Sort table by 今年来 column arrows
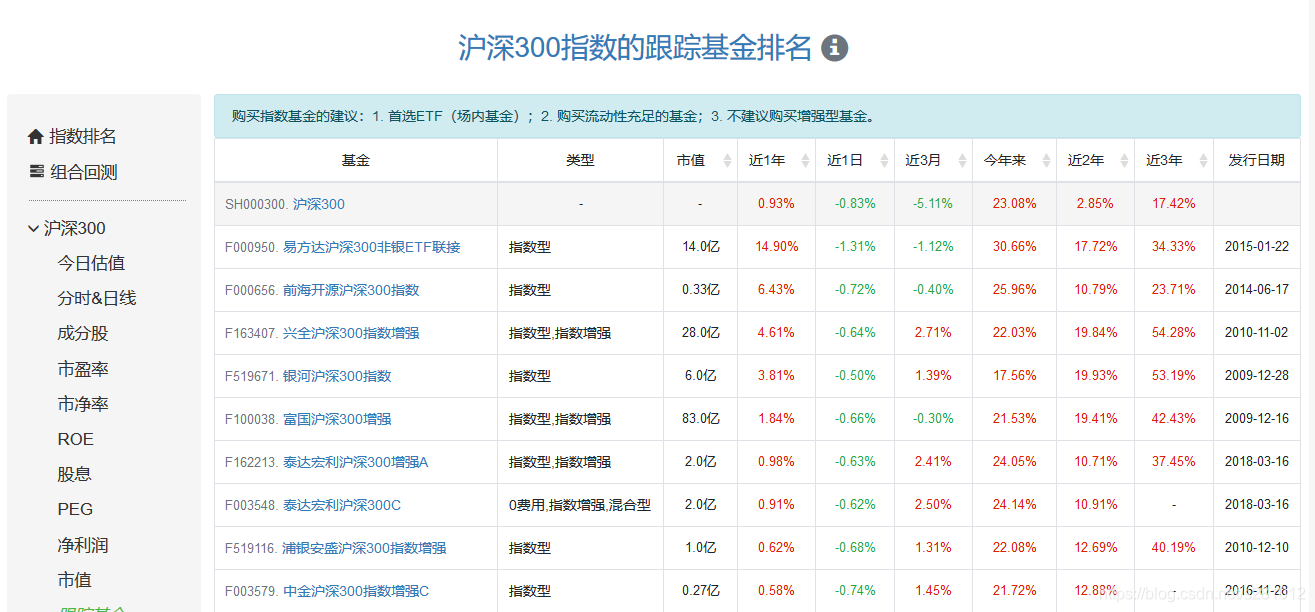The image size is (1315, 612). (x=1046, y=160)
